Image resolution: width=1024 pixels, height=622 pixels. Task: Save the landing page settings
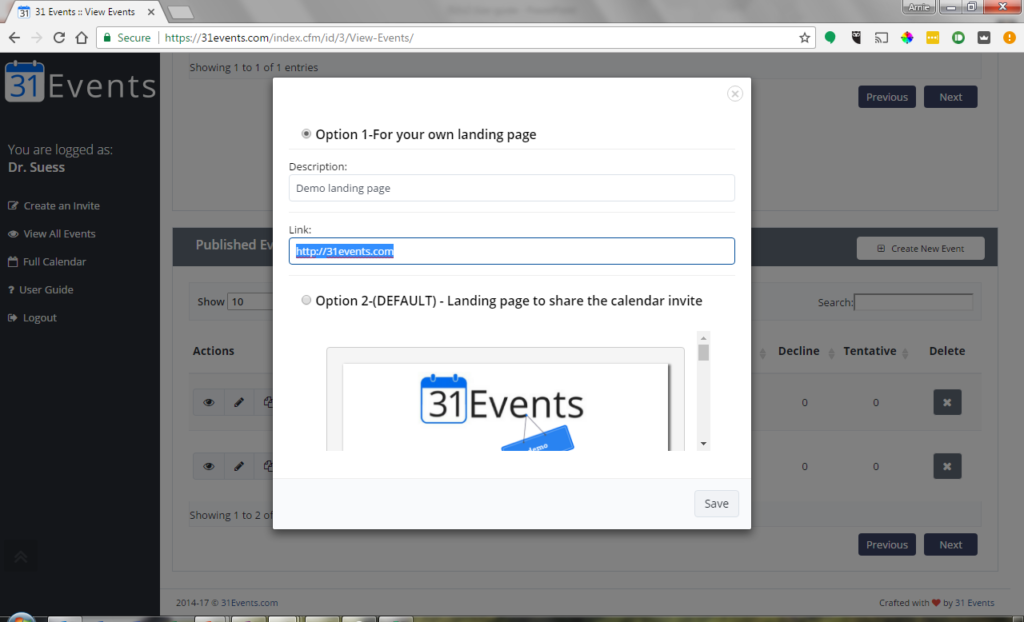click(716, 504)
